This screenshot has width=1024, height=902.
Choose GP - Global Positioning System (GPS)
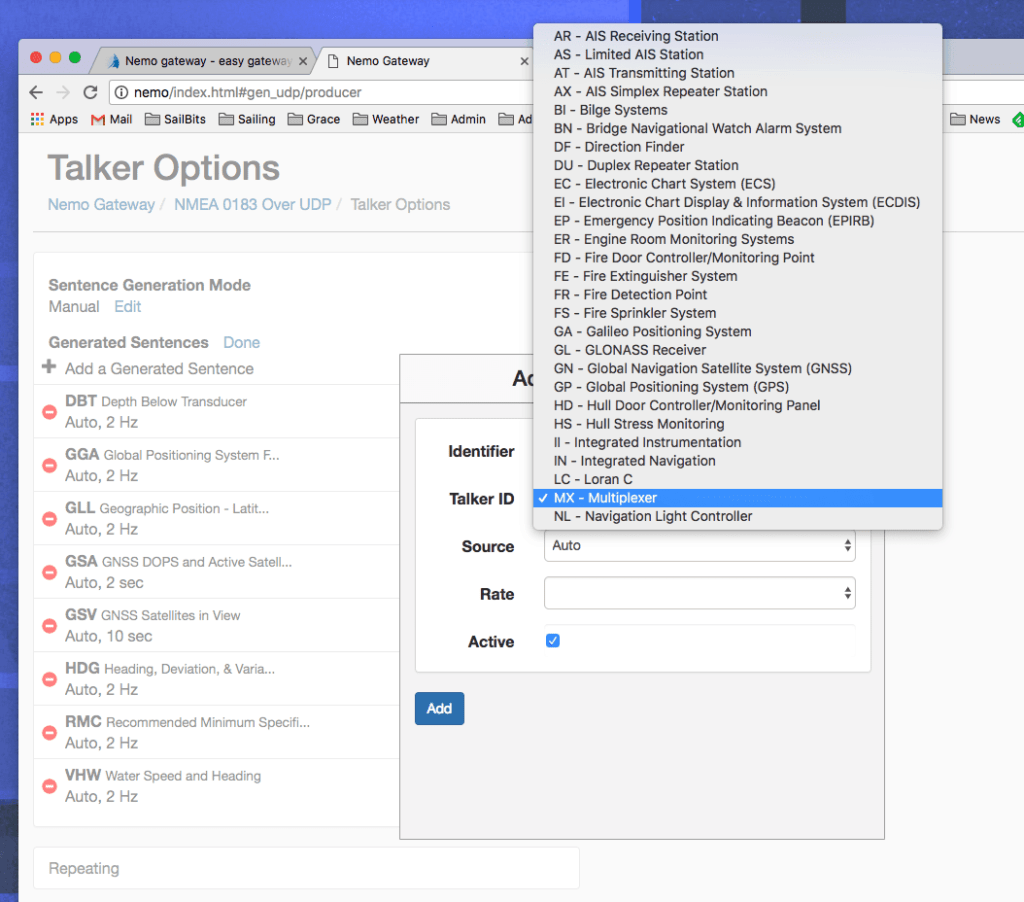(737, 387)
